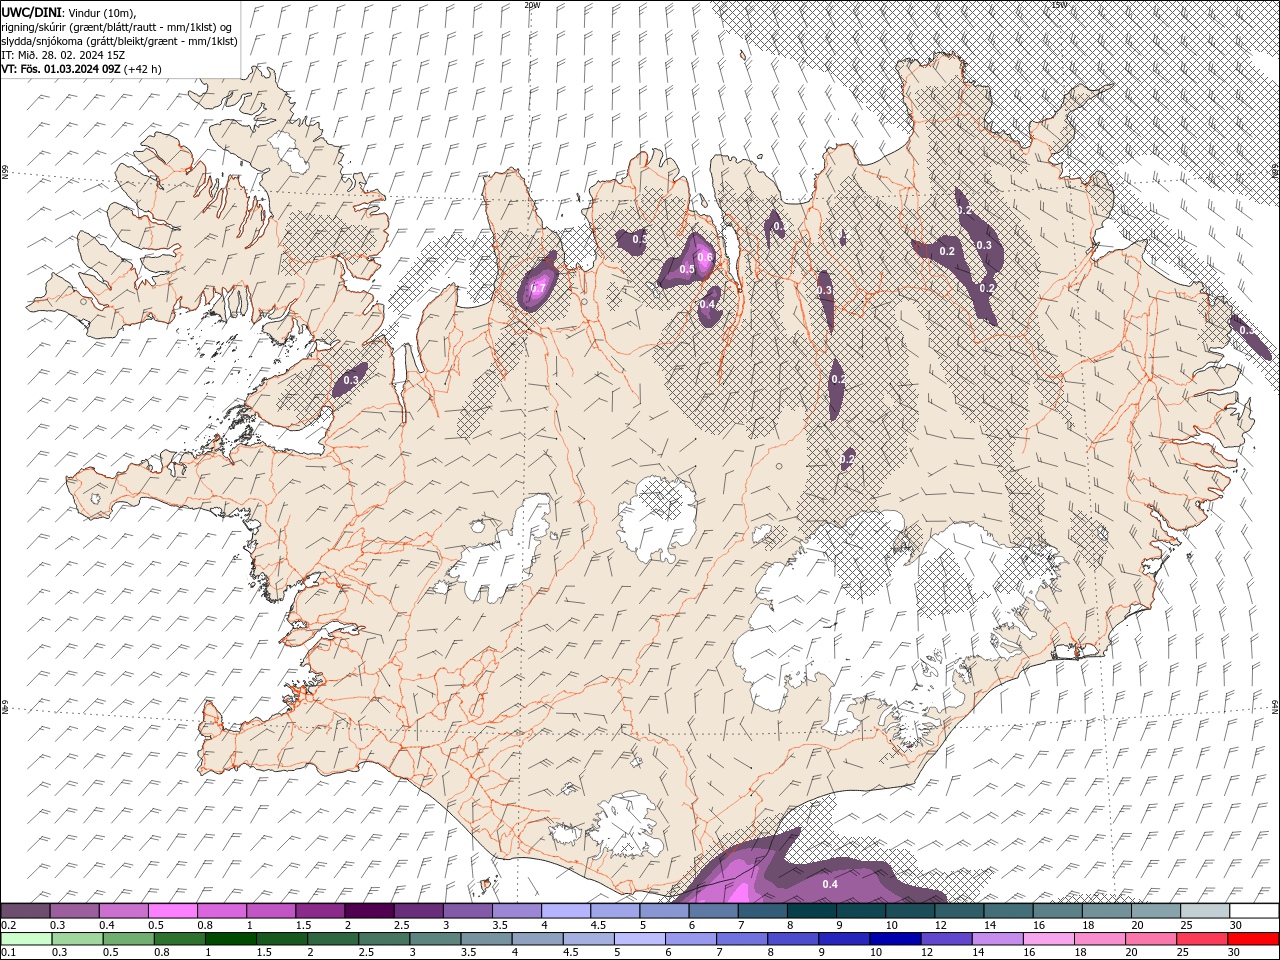Screen dimensions: 1280x960
Task: Click the violet rain swatch between 12 and 14
Action: click(x=944, y=939)
